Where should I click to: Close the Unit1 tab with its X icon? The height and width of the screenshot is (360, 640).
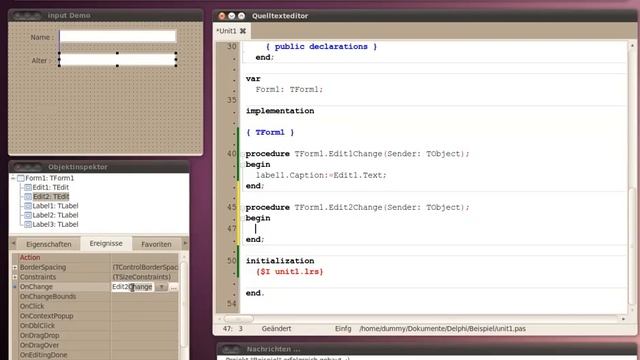tap(243, 31)
